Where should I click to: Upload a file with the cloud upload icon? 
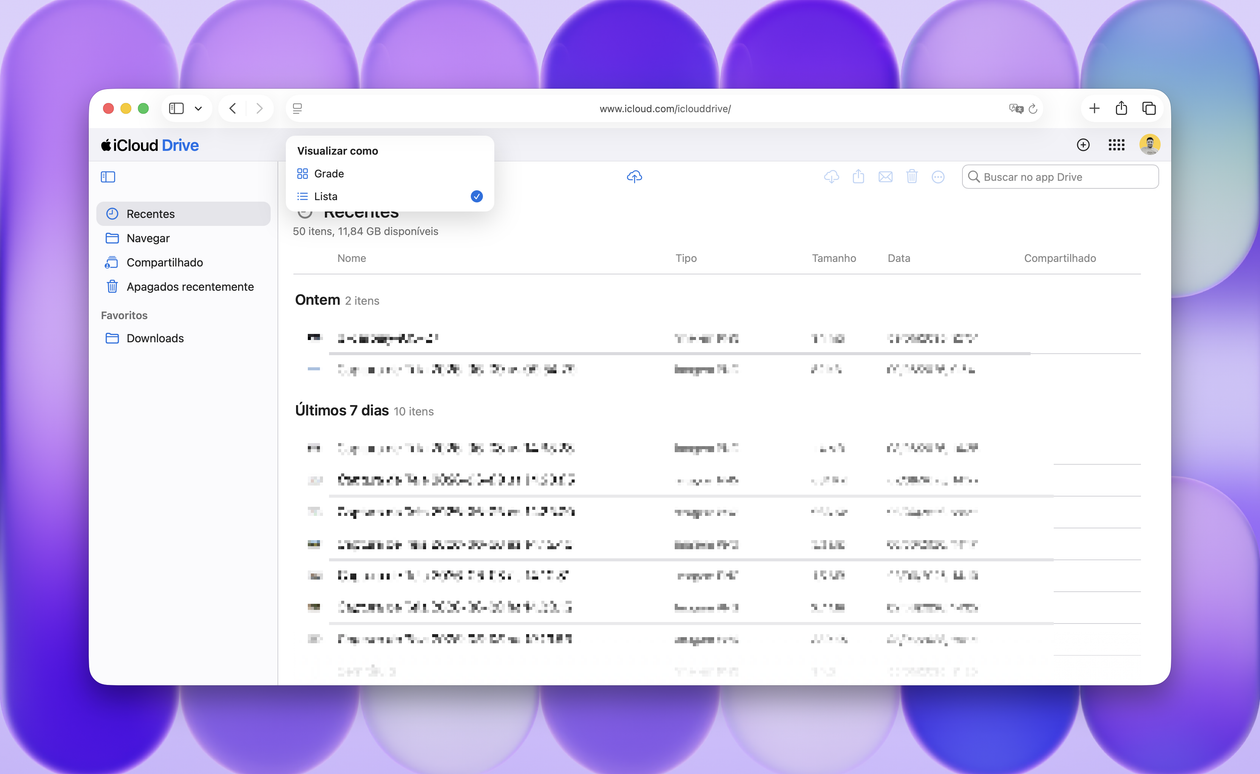pos(634,176)
